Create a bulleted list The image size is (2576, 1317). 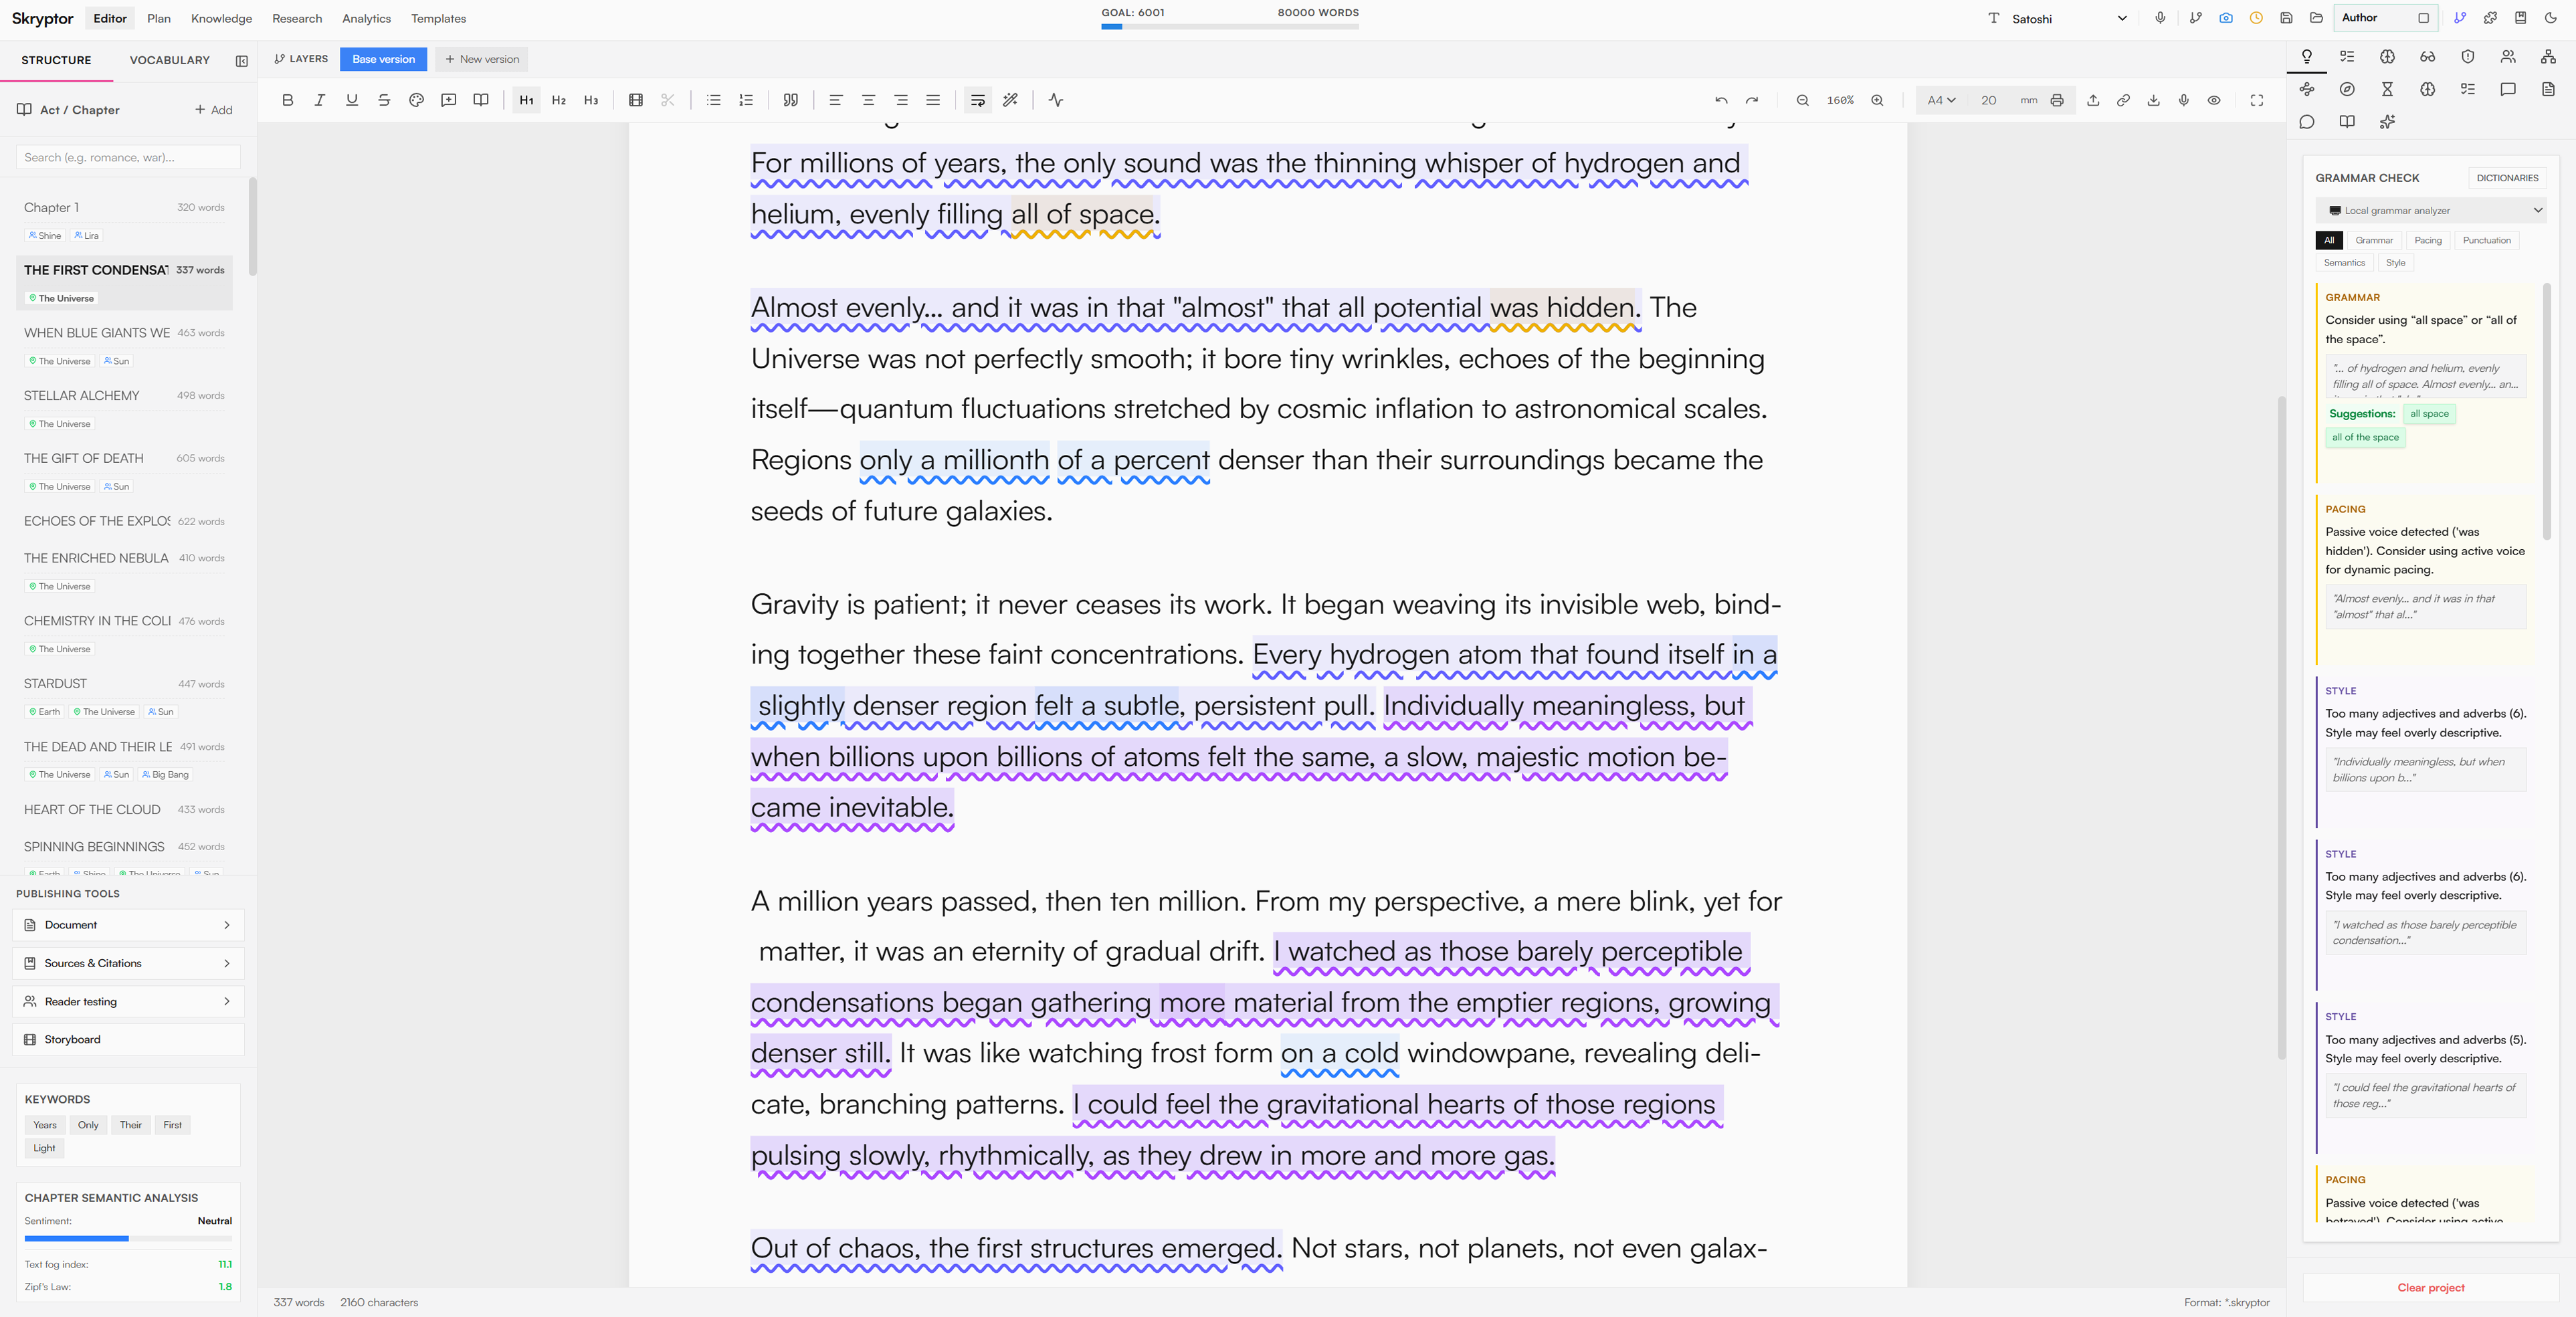tap(713, 100)
